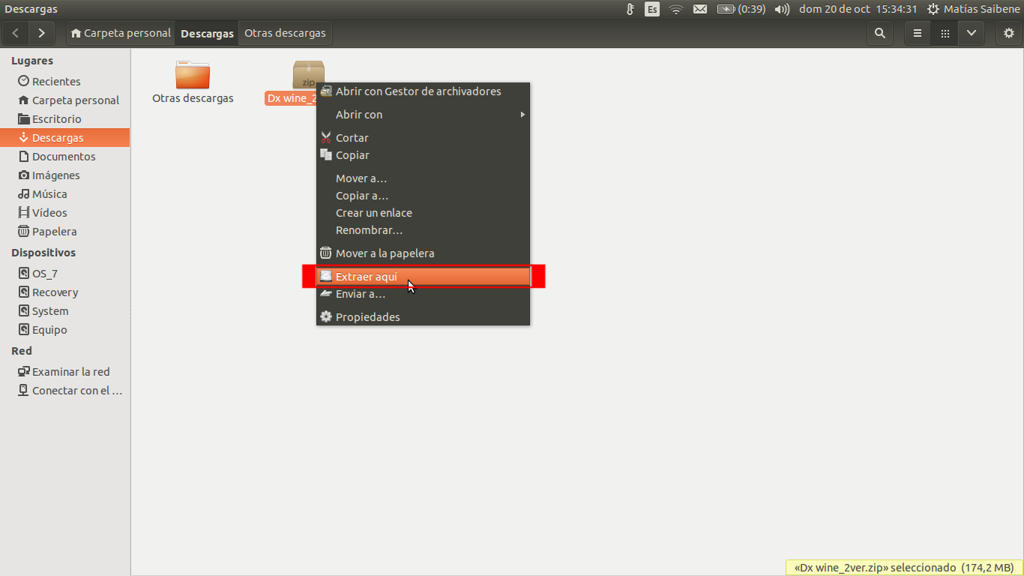This screenshot has height=576, width=1024.
Task: Open the Matías Saibene session menu
Action: point(974,9)
